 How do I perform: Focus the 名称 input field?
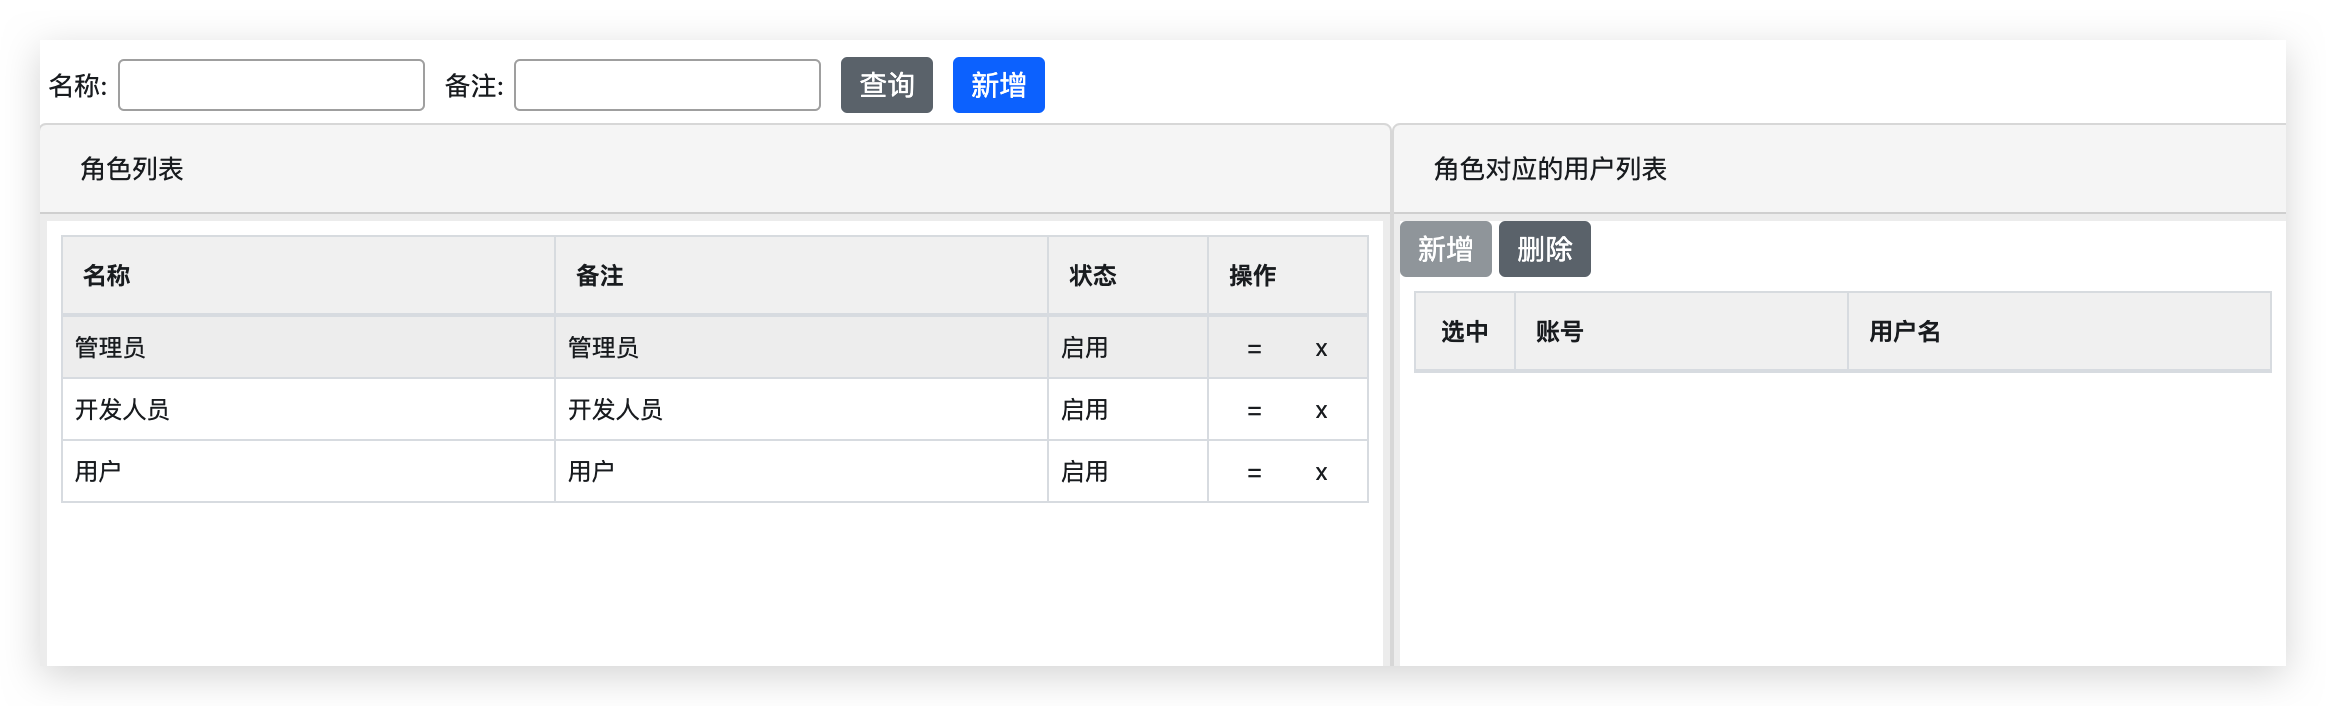pyautogui.click(x=271, y=85)
